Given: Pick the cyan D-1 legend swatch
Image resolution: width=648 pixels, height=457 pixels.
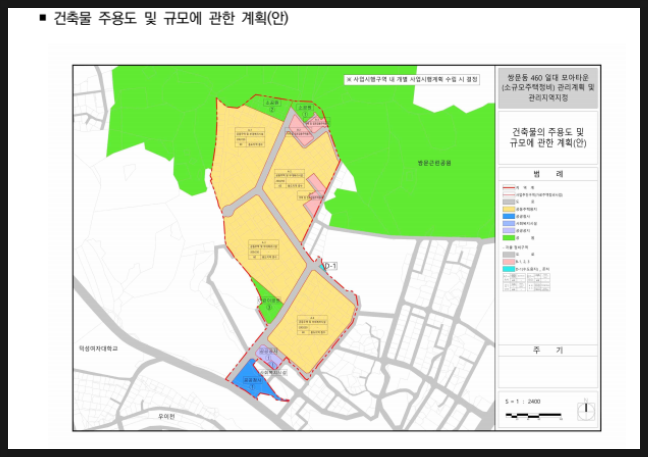Looking at the screenshot, I should [509, 269].
